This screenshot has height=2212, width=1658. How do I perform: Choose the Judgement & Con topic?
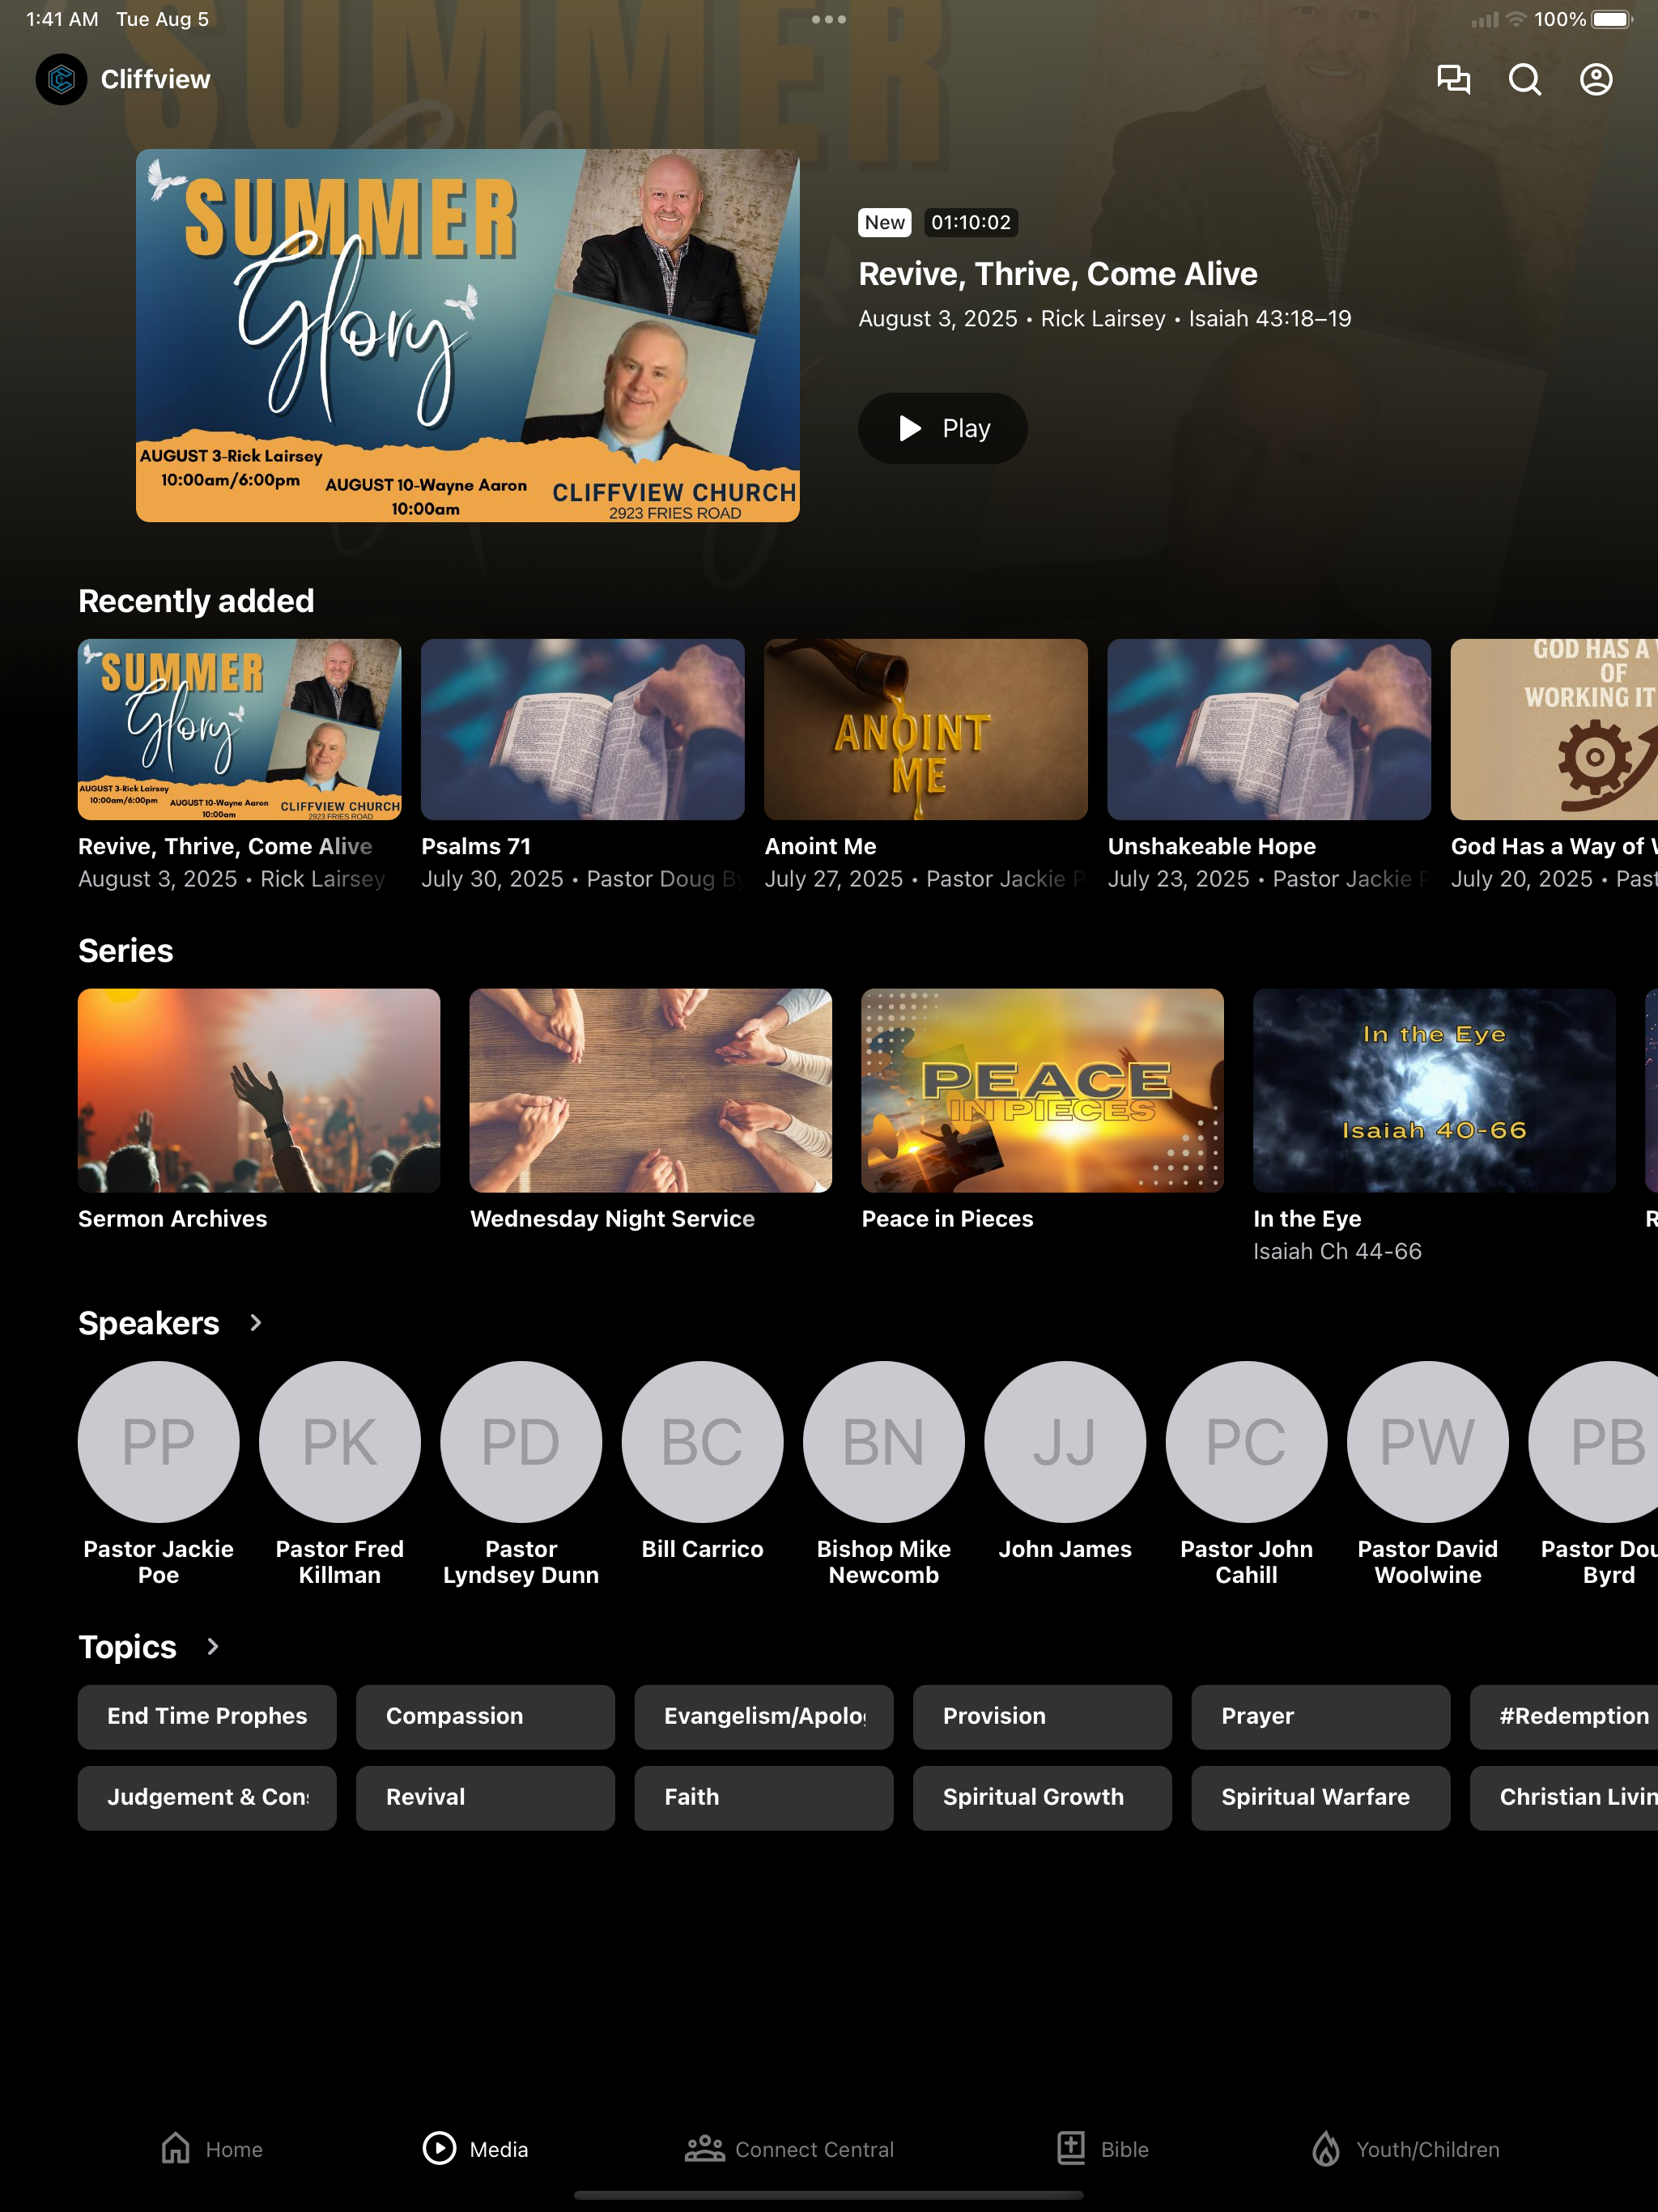[207, 1798]
